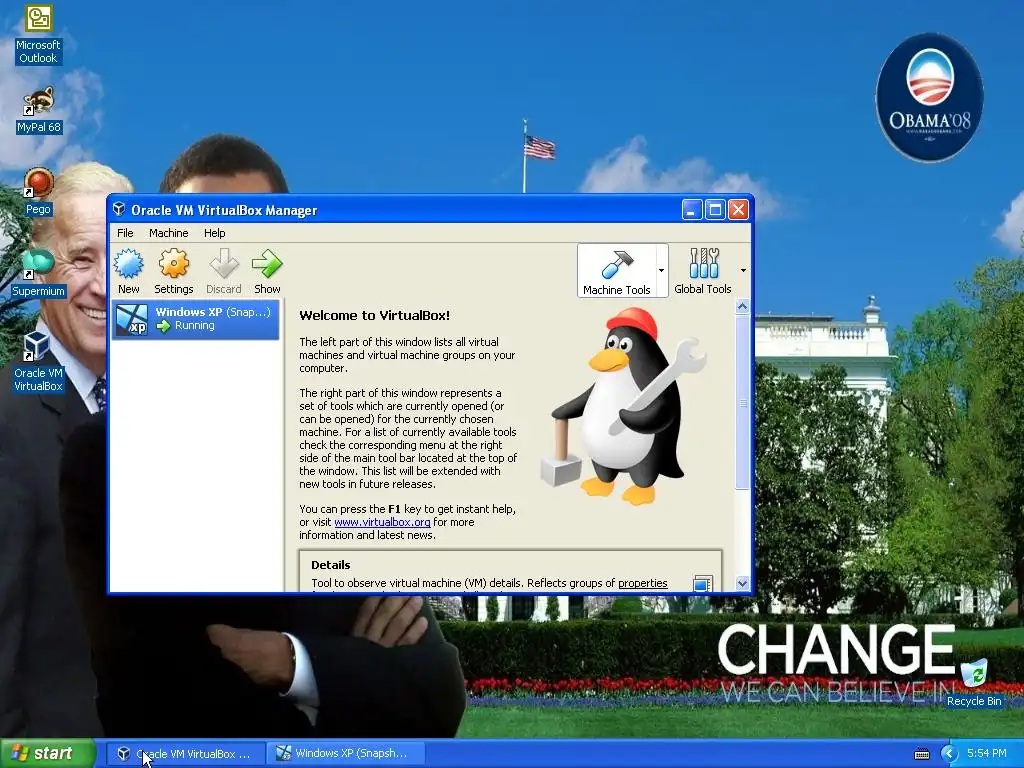Click the New virtual machine toolbar icon

click(129, 271)
